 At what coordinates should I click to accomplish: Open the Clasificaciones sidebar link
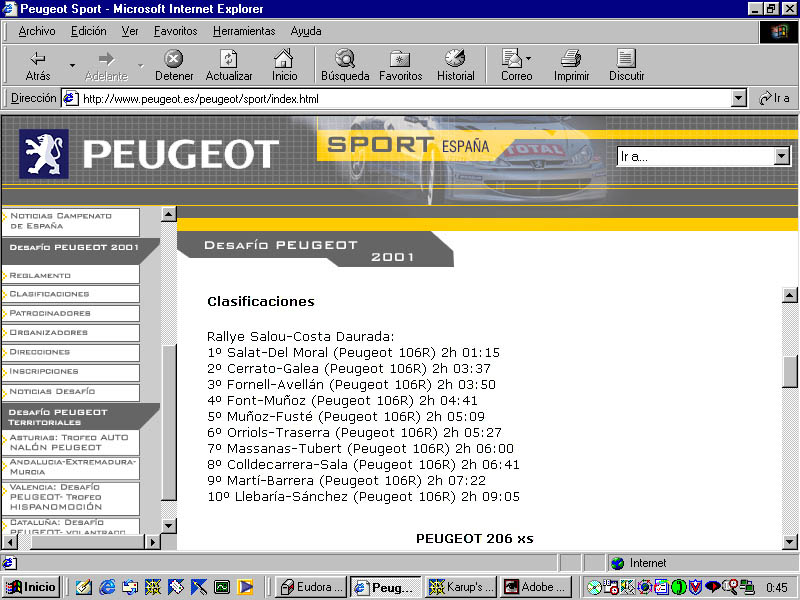click(x=70, y=294)
